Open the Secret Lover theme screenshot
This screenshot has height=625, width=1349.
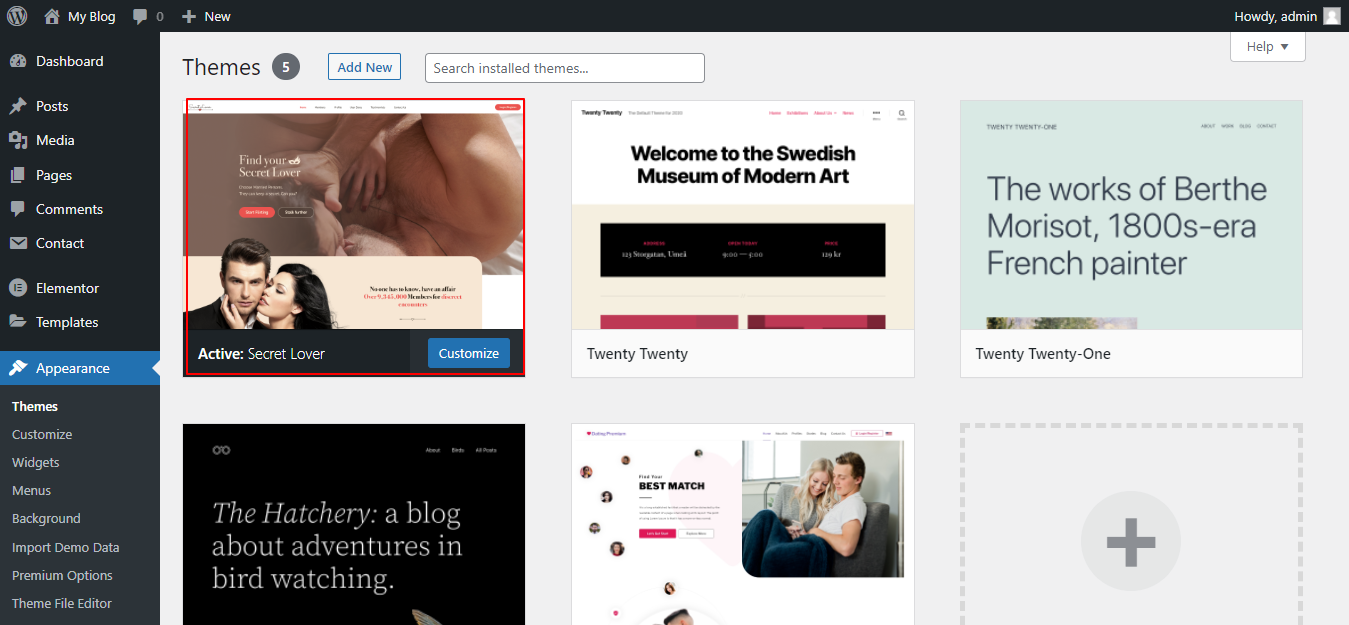tap(354, 214)
